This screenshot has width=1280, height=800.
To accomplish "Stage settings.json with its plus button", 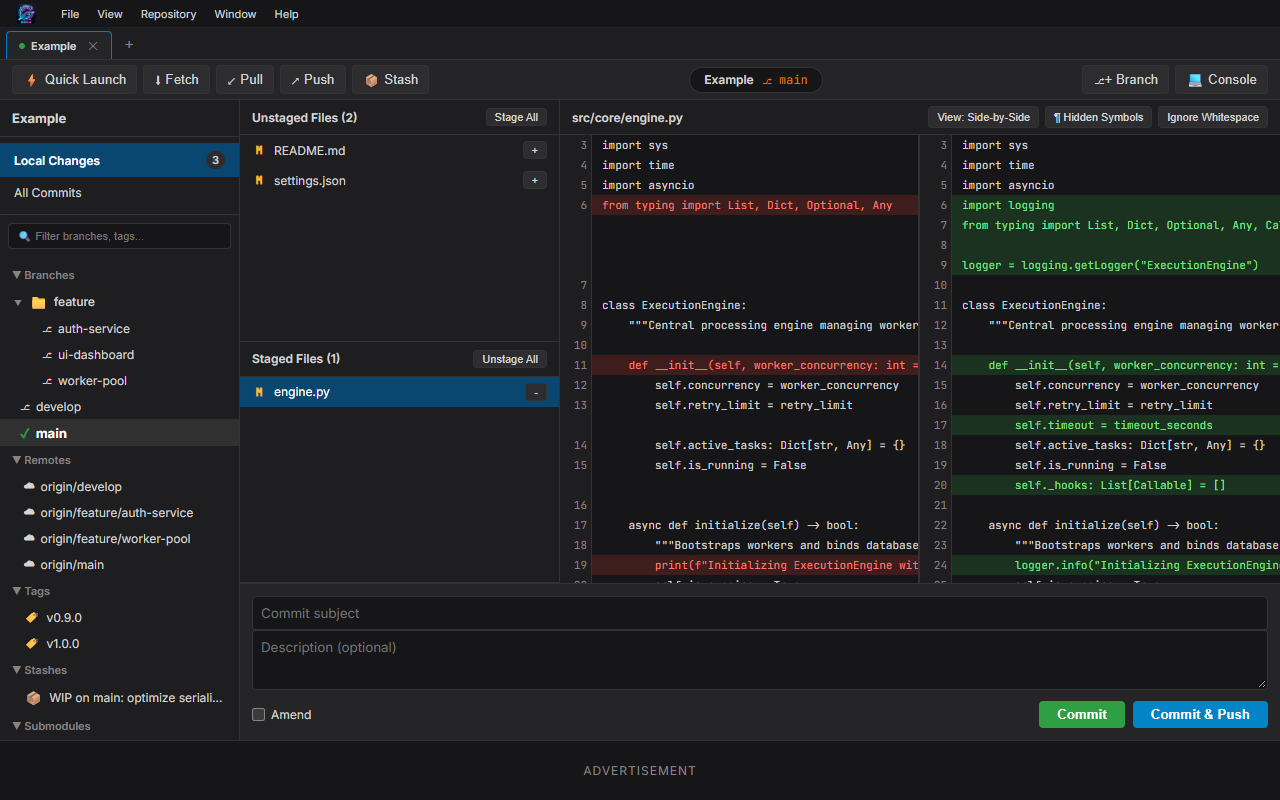I will click(x=535, y=181).
